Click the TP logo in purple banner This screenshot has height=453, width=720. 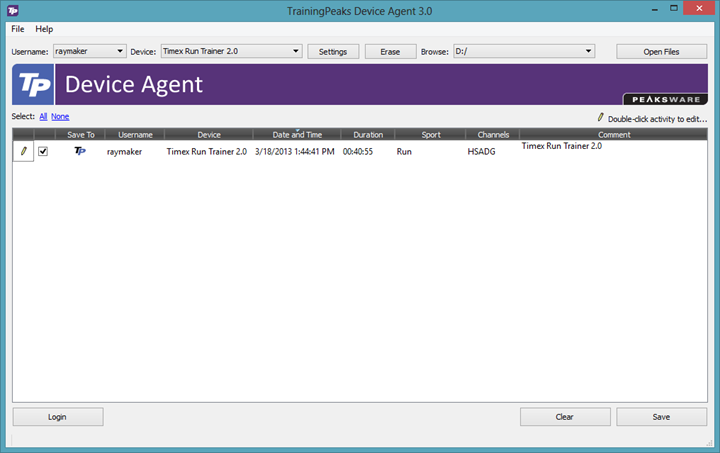[x=33, y=84]
